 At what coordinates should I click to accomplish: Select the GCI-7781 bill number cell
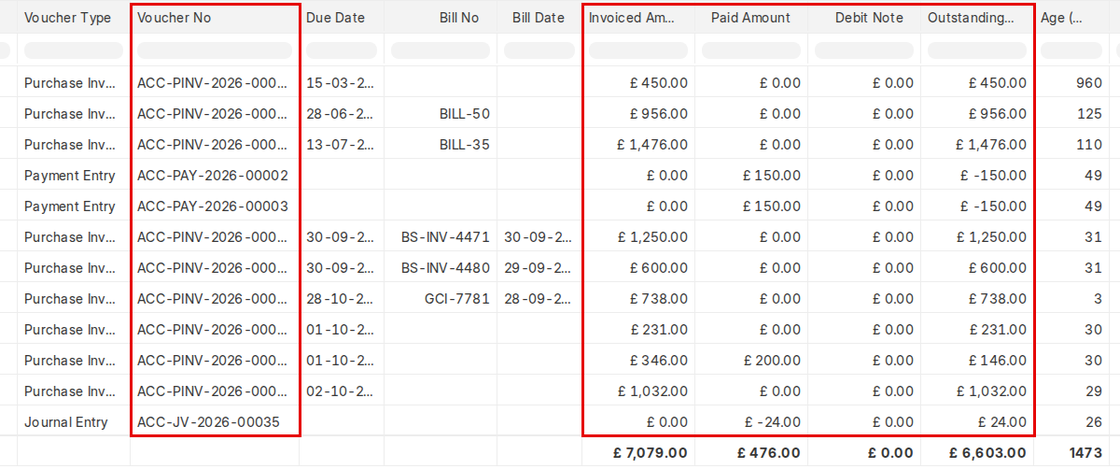click(441, 298)
